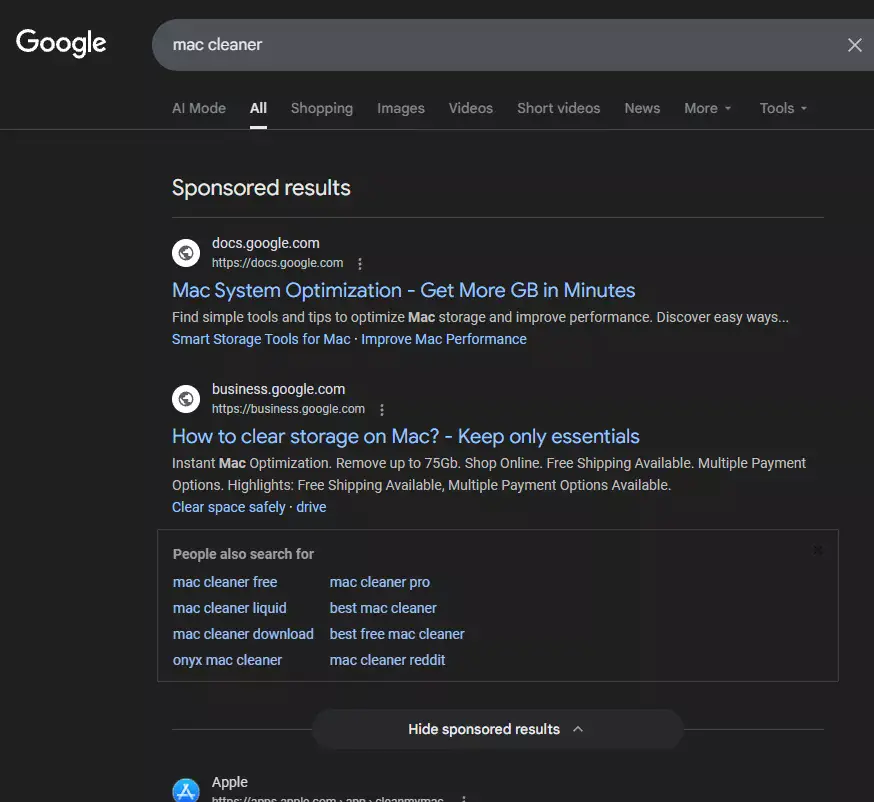The height and width of the screenshot is (802, 874).
Task: Collapse ads using Hide sponsored results
Action: point(497,729)
